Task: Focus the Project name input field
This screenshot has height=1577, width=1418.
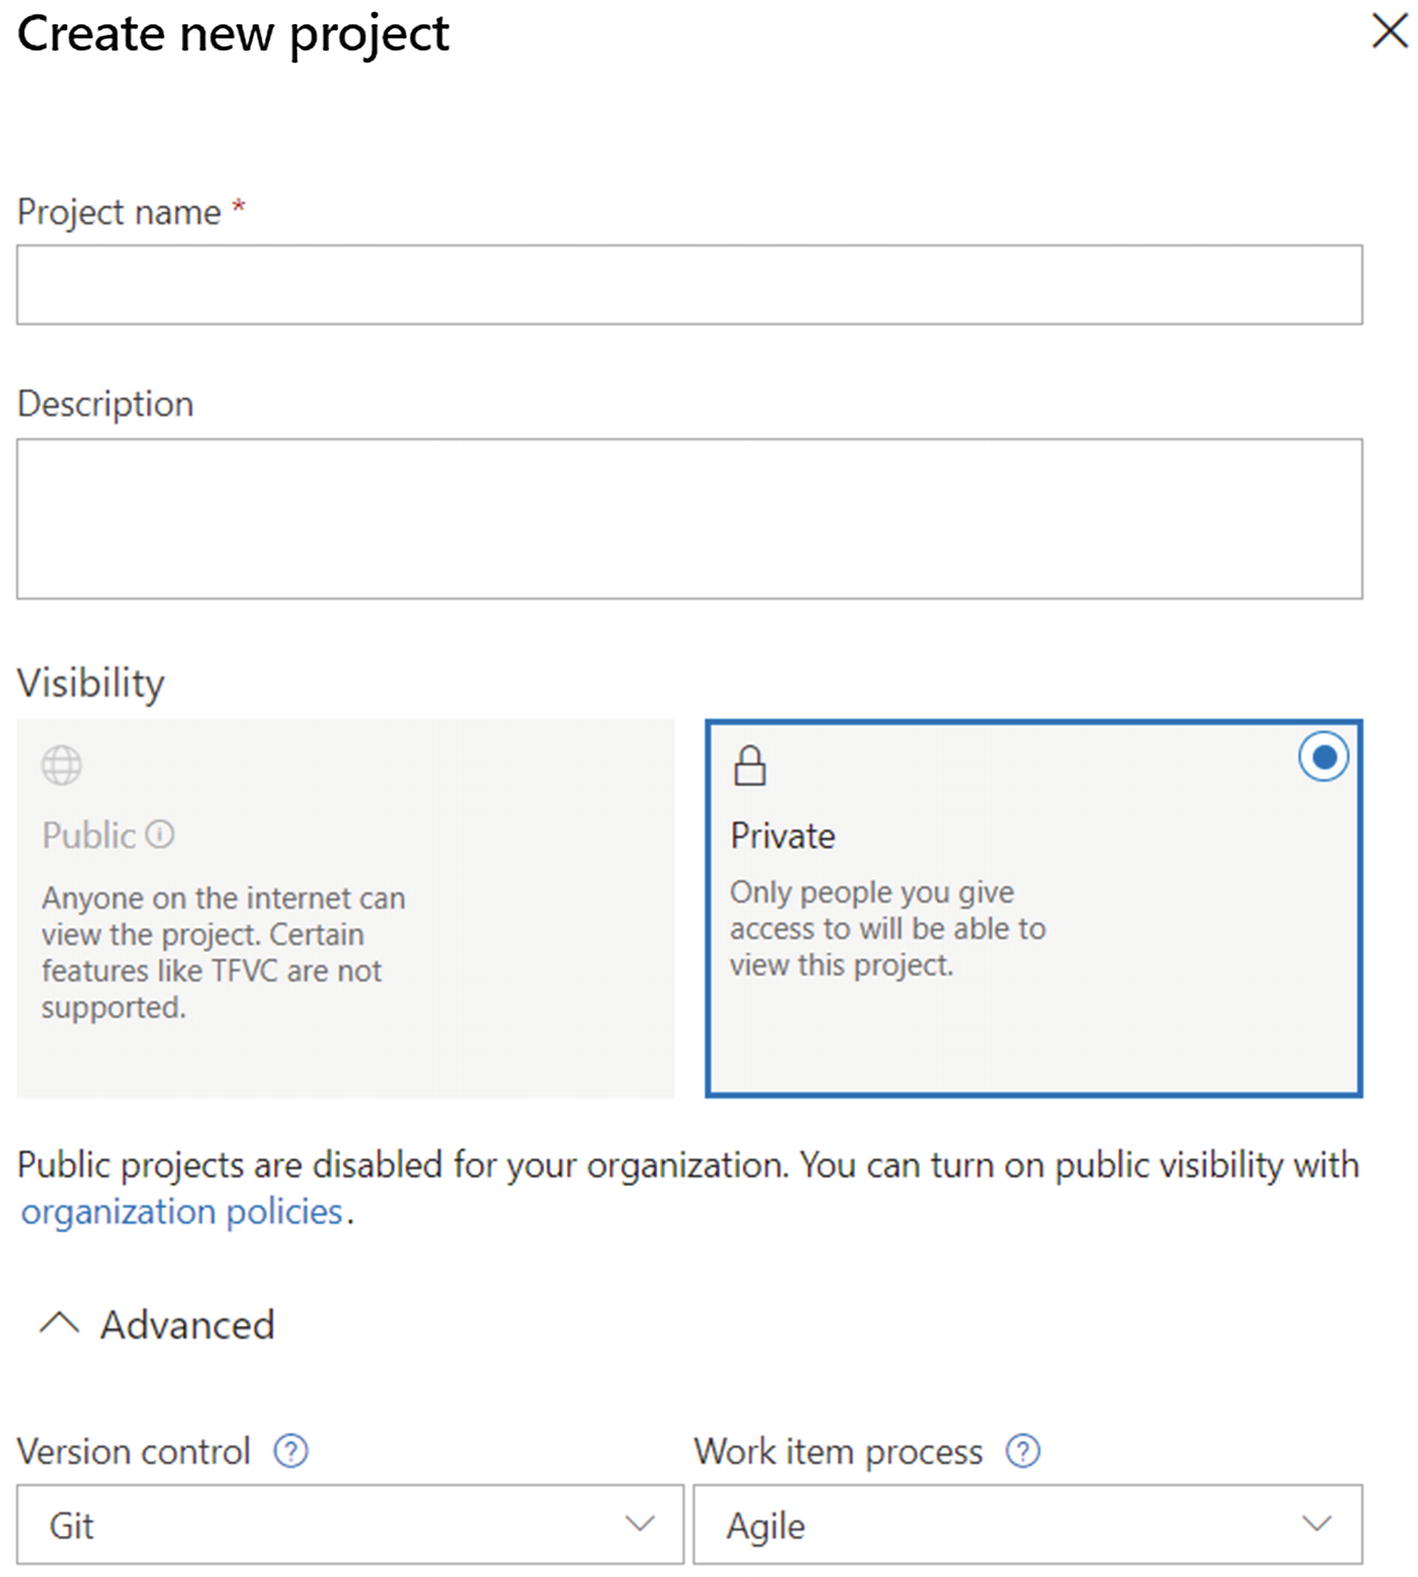Action: [689, 284]
